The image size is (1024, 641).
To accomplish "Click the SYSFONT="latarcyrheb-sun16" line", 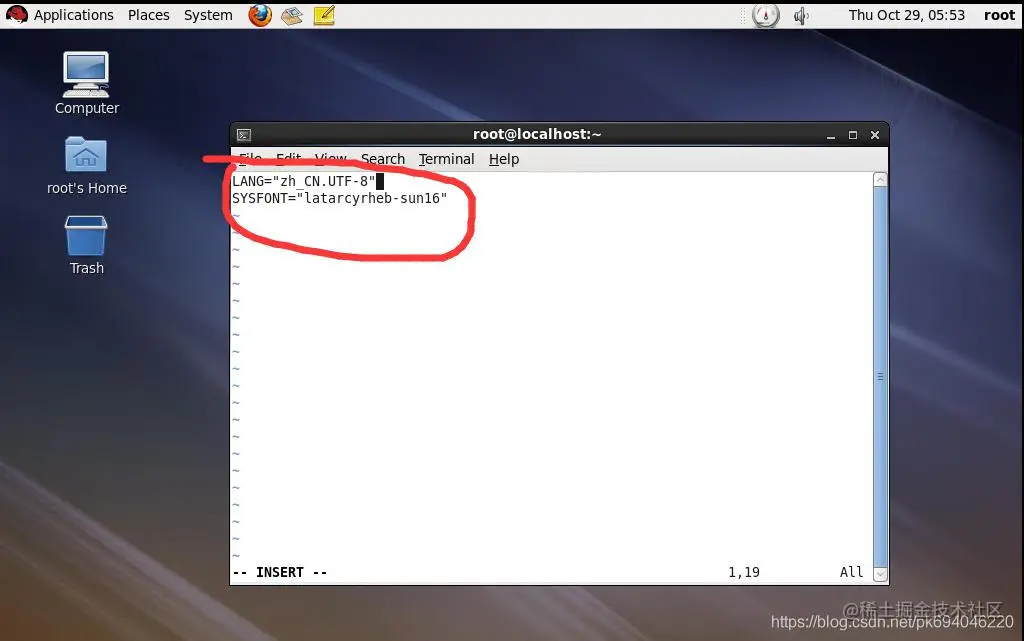I will (340, 198).
